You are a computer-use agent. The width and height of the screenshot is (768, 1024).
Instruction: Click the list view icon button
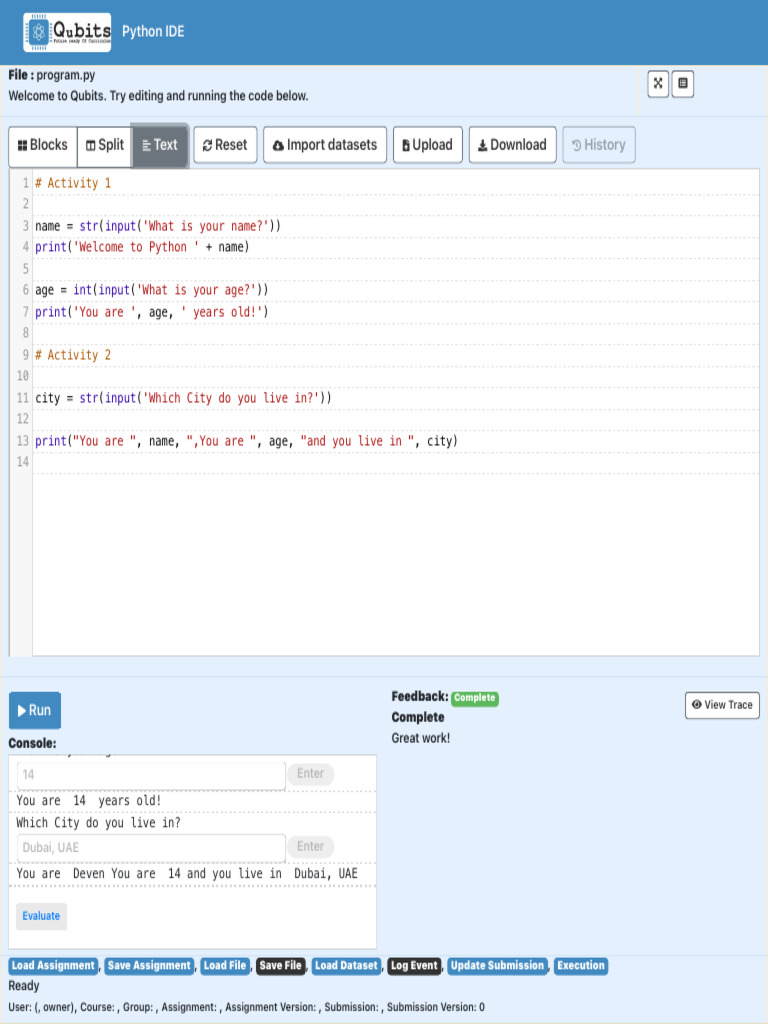683,84
